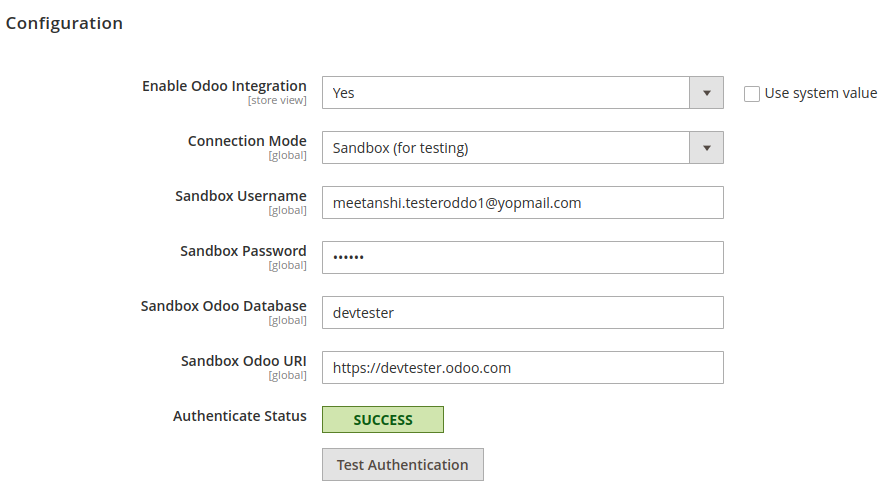Select the Sandbox Odoo Database field
The image size is (886, 498).
[523, 313]
